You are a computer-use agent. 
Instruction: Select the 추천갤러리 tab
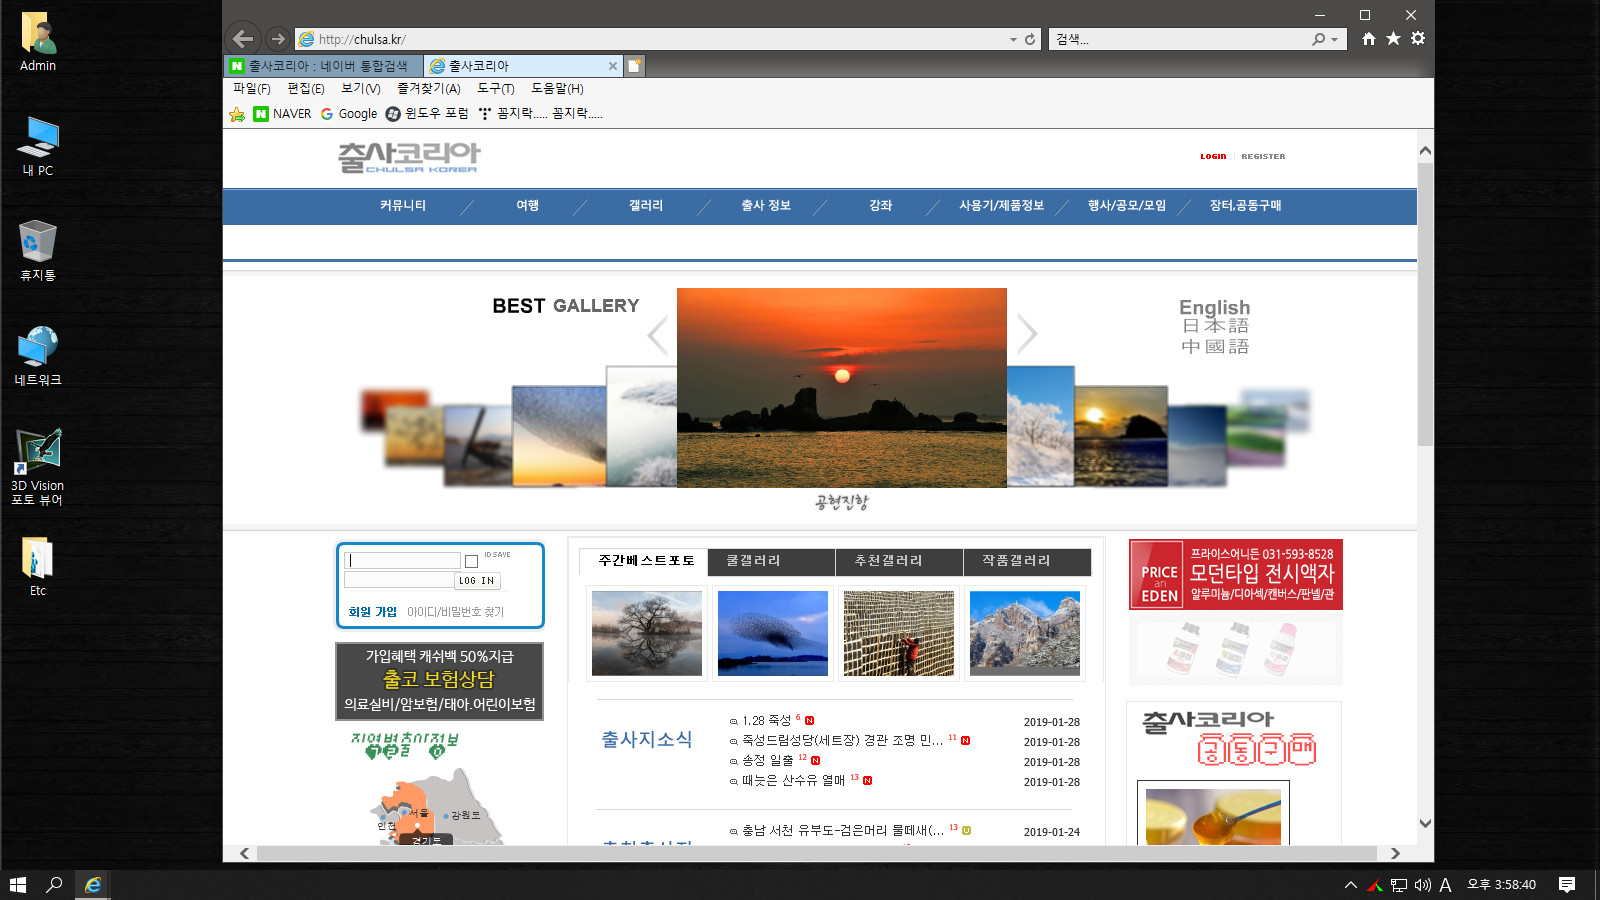(899, 561)
